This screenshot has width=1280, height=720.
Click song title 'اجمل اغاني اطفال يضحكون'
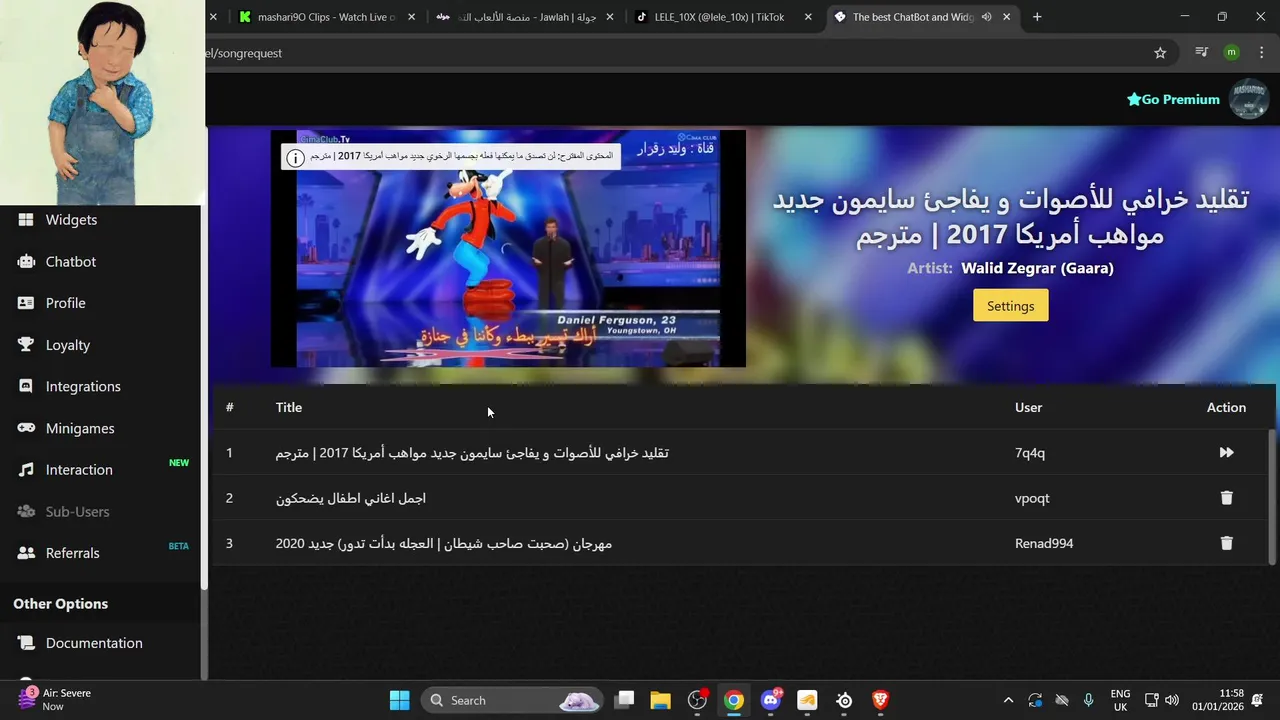coord(351,498)
